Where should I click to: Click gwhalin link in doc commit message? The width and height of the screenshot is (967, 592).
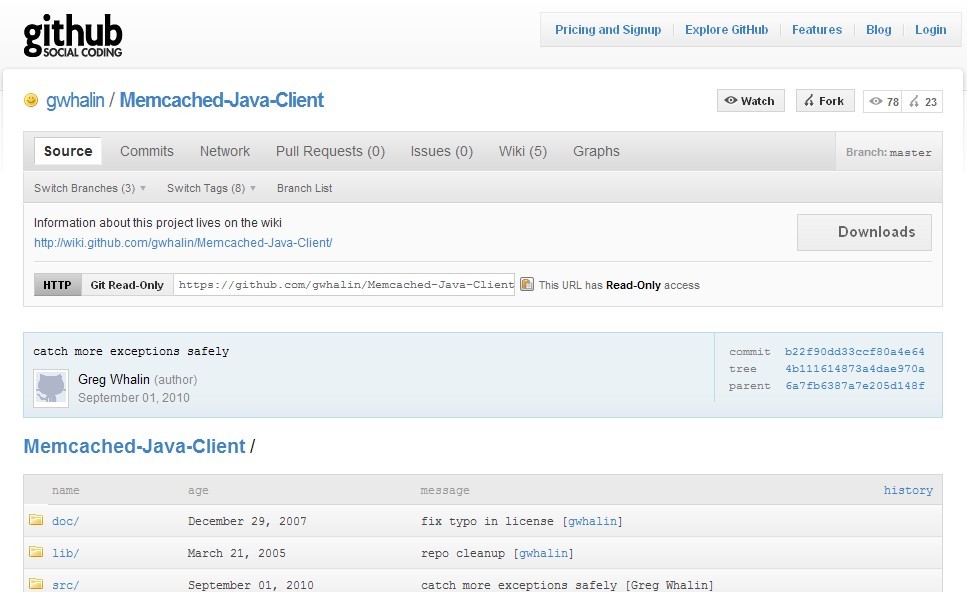pyautogui.click(x=592, y=522)
